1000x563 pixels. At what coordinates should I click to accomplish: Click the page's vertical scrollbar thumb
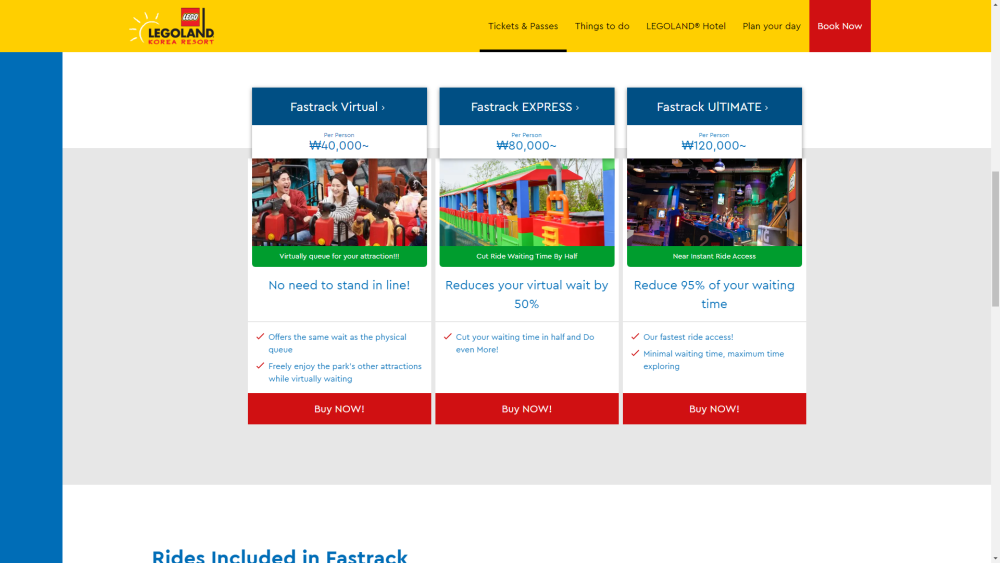coord(994,240)
